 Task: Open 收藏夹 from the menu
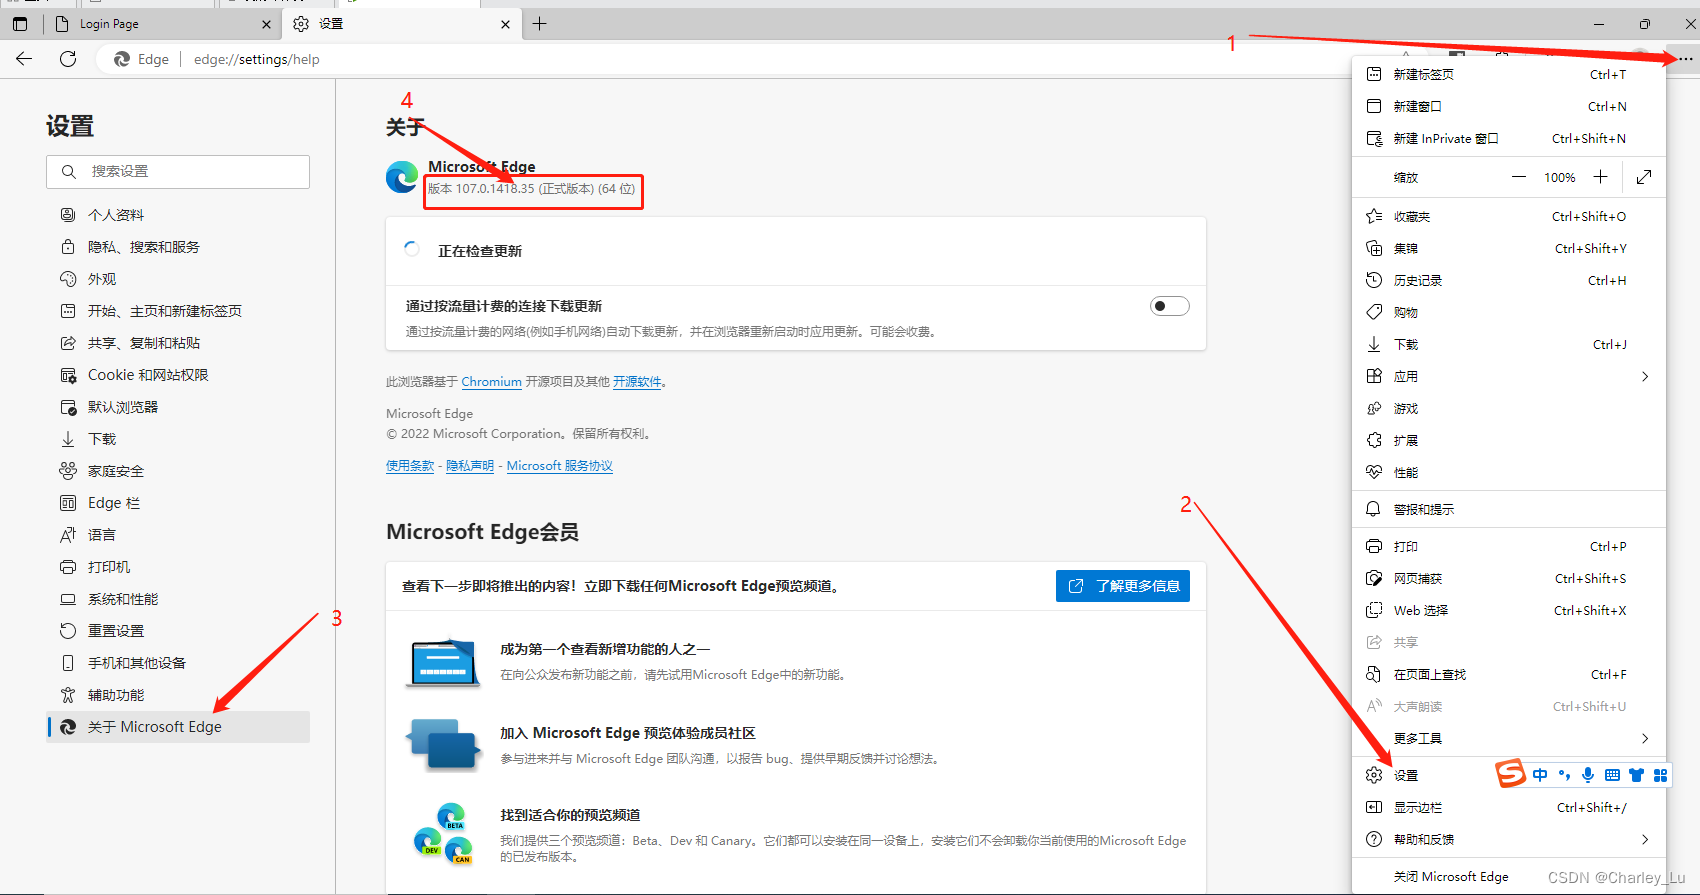click(1509, 216)
